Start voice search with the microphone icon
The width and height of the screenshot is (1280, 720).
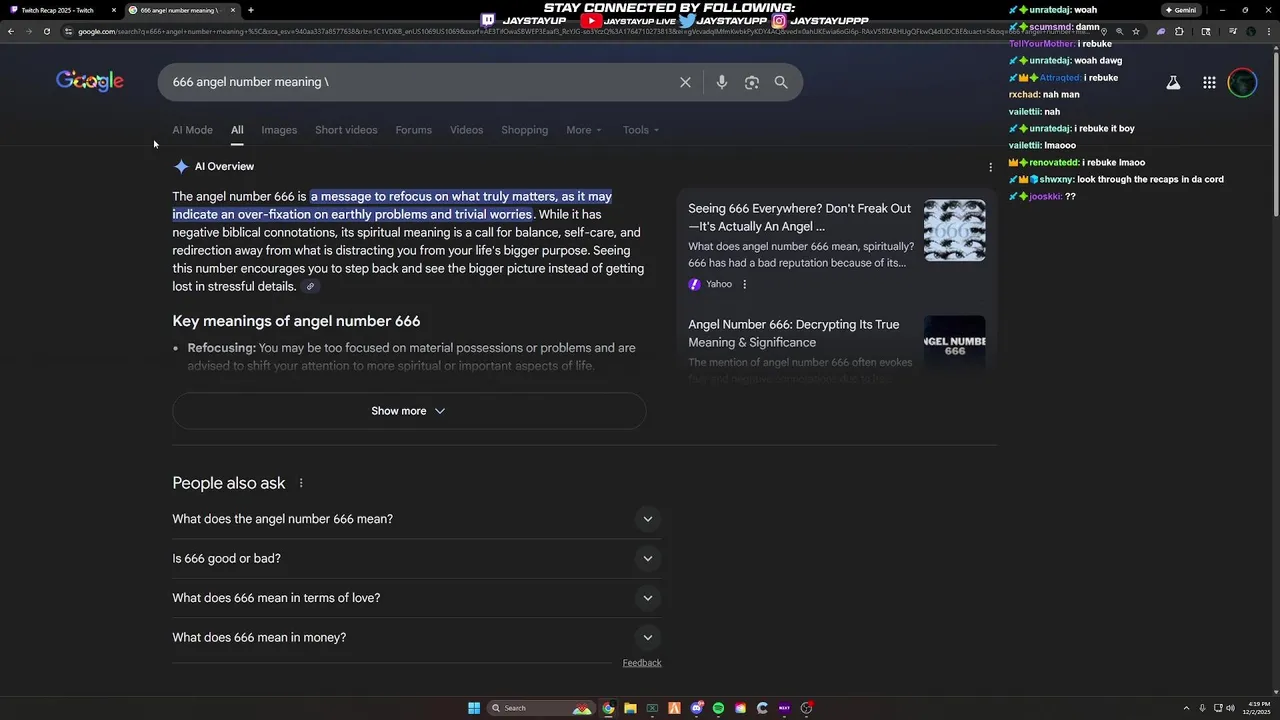[x=722, y=82]
